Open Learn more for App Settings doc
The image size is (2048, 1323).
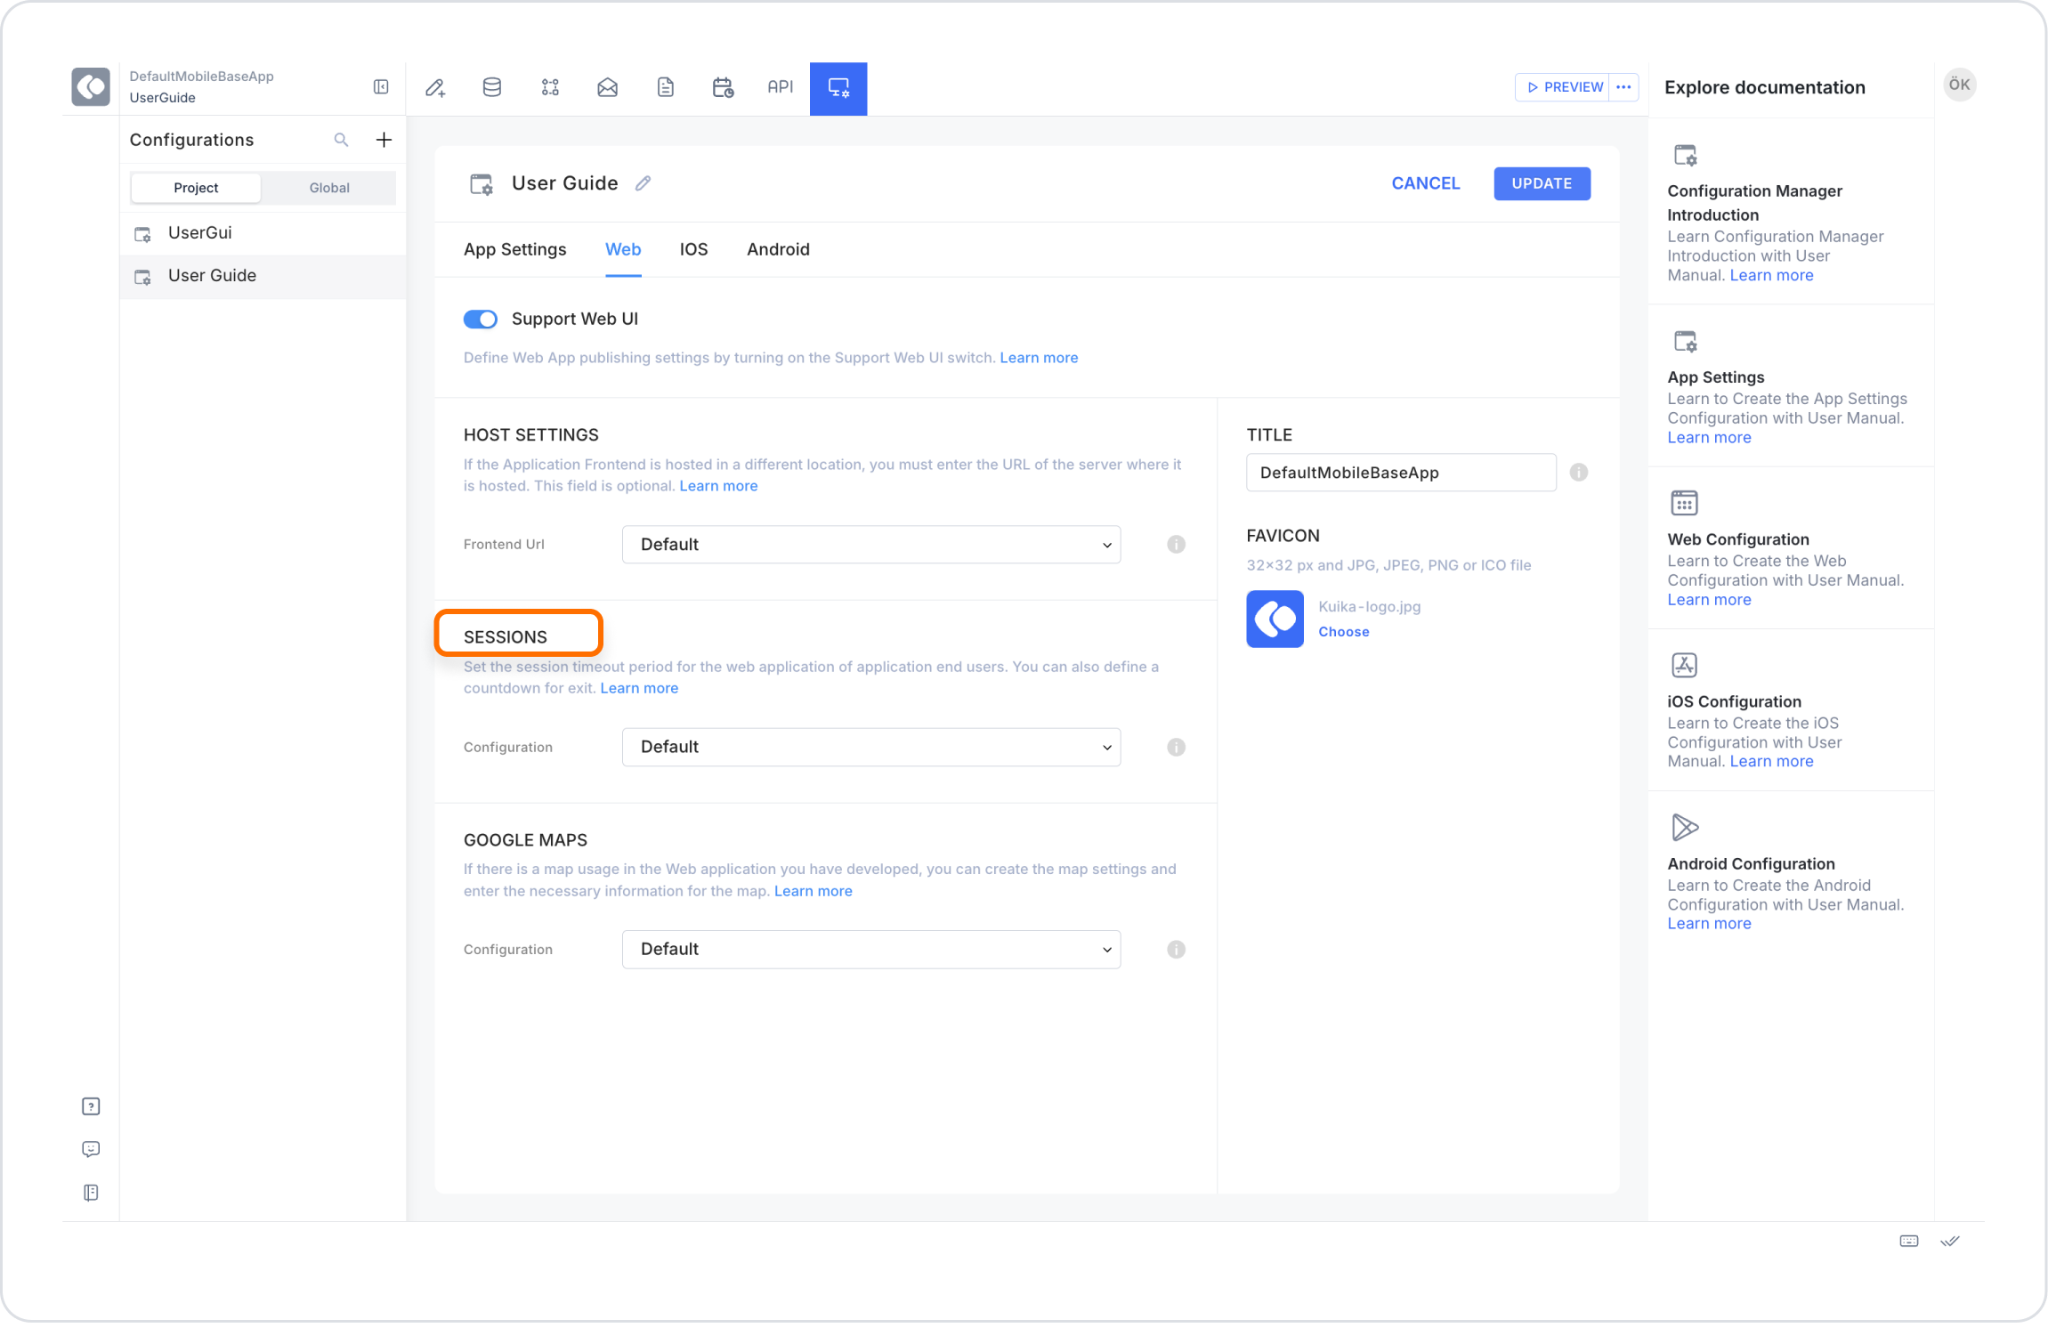coord(1709,437)
